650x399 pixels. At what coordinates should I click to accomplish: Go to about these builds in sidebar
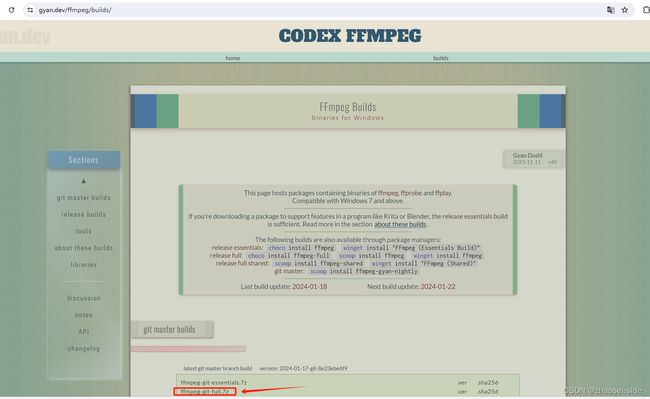(x=84, y=248)
